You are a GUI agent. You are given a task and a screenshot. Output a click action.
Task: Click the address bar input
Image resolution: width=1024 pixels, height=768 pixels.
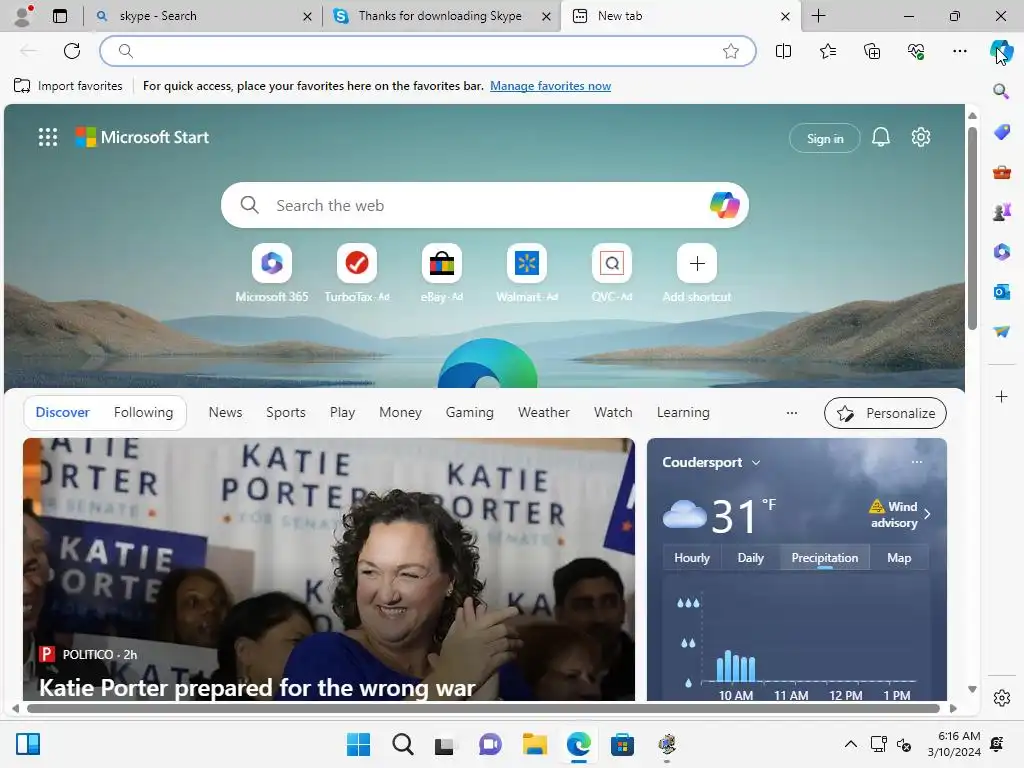click(x=428, y=51)
